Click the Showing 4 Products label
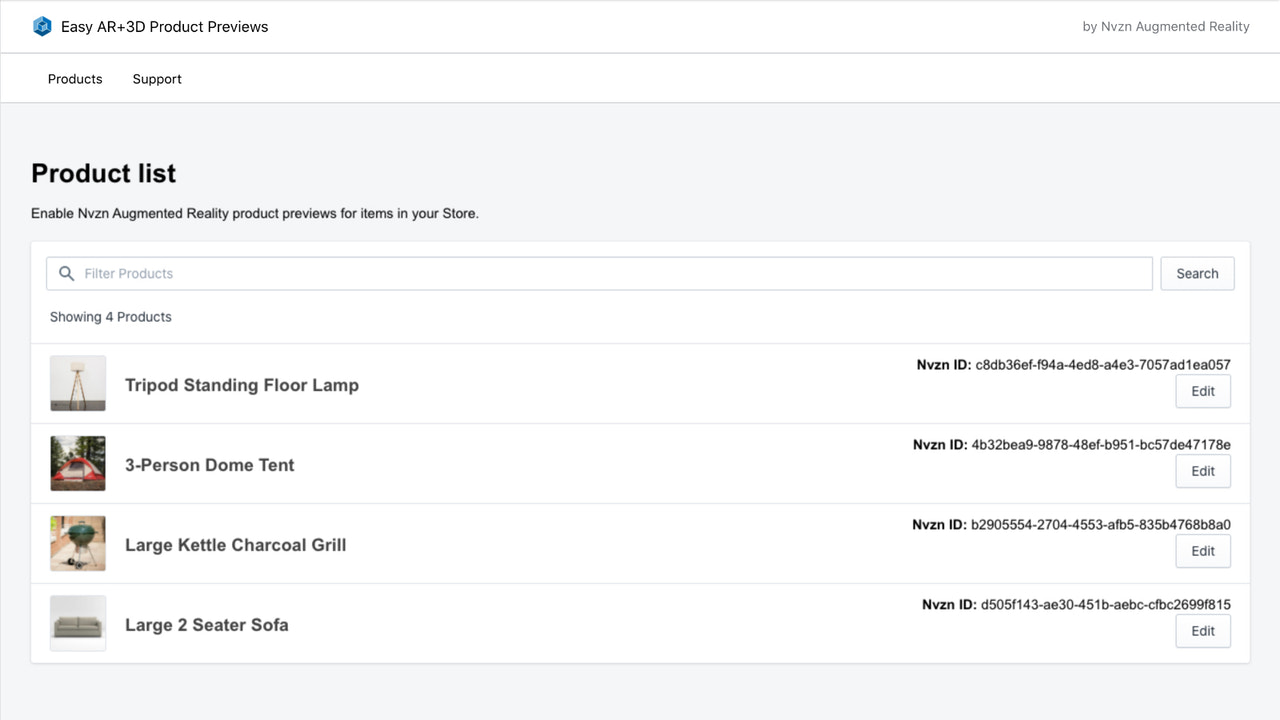This screenshot has width=1280, height=720. (110, 316)
